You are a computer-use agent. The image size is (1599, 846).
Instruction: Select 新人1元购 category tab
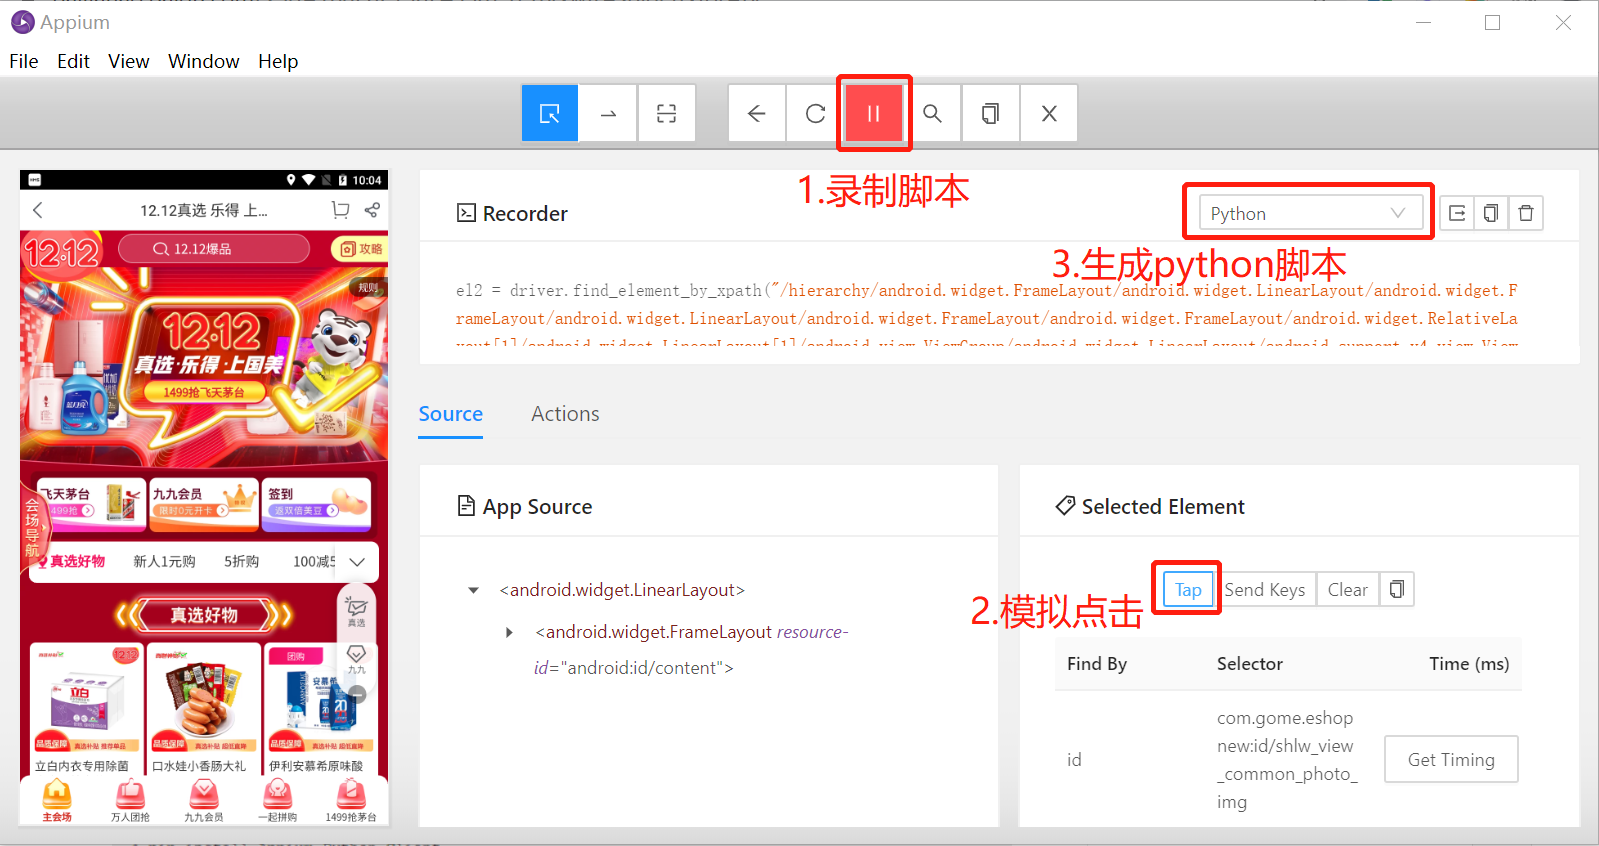pyautogui.click(x=164, y=562)
